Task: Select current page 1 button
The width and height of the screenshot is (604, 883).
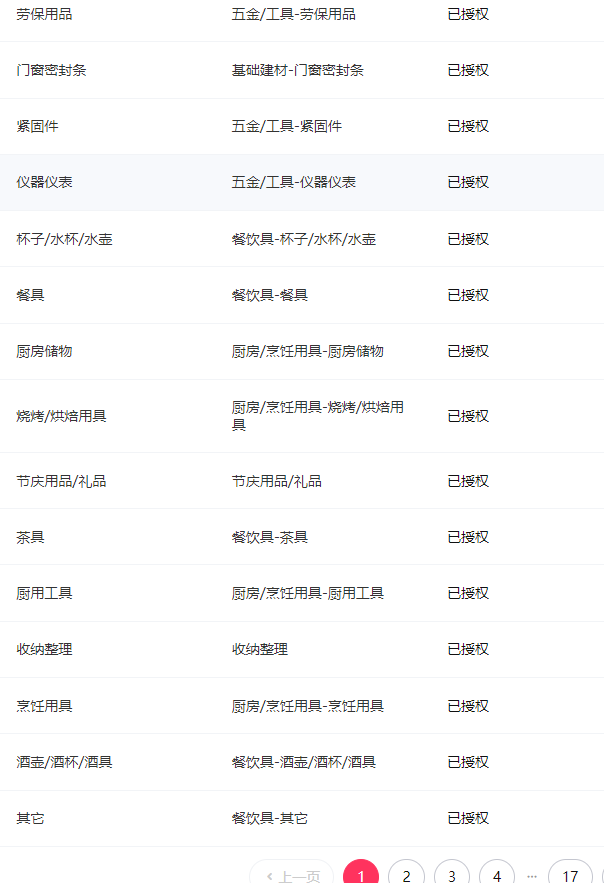Action: 361,876
